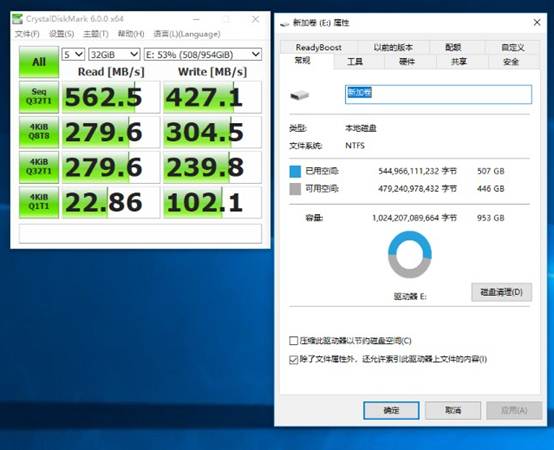The height and width of the screenshot is (450, 554).
Task: Open the 设置(S) menu
Action: [x=61, y=34]
